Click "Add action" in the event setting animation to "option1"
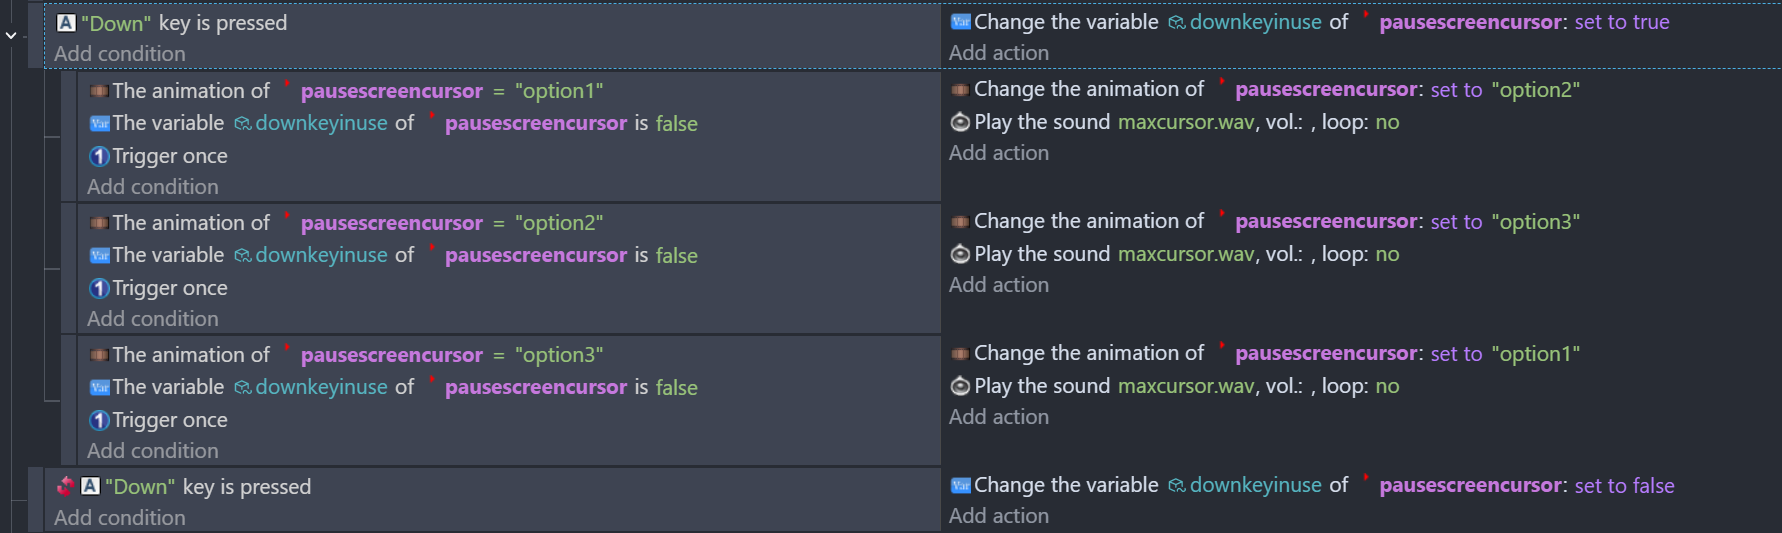This screenshot has height=533, width=1782. (x=998, y=417)
